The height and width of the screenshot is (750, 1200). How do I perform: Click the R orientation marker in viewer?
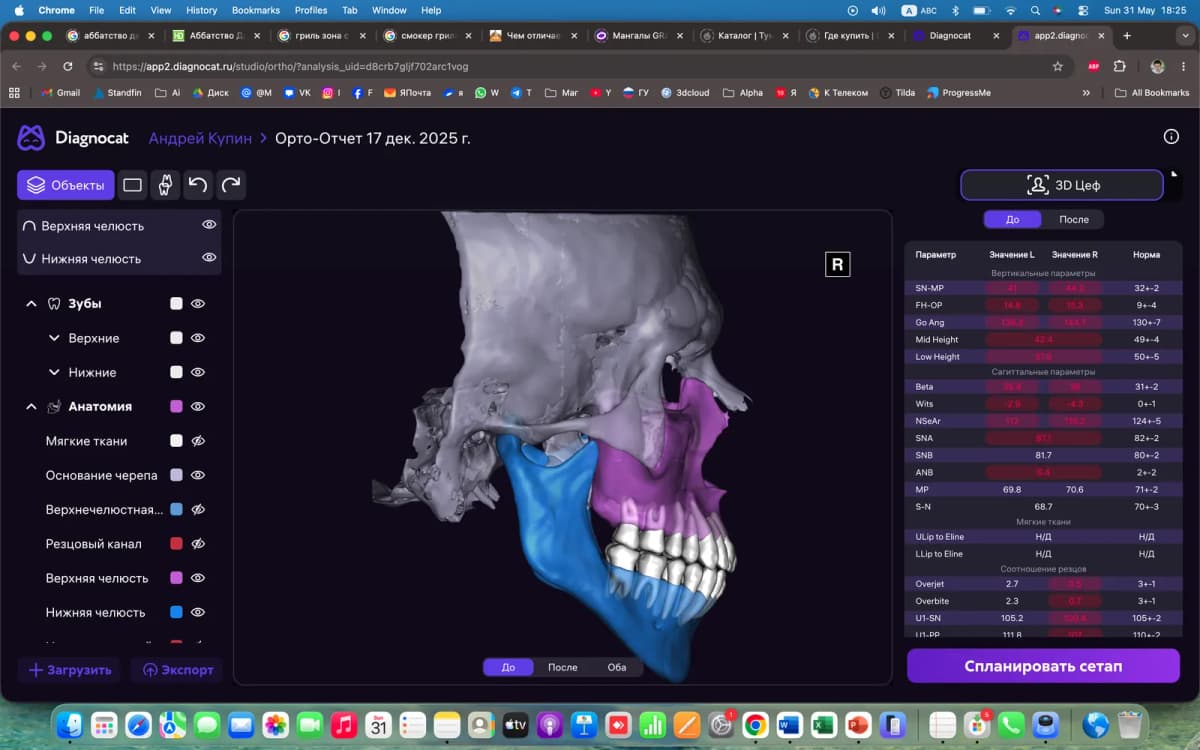point(837,264)
